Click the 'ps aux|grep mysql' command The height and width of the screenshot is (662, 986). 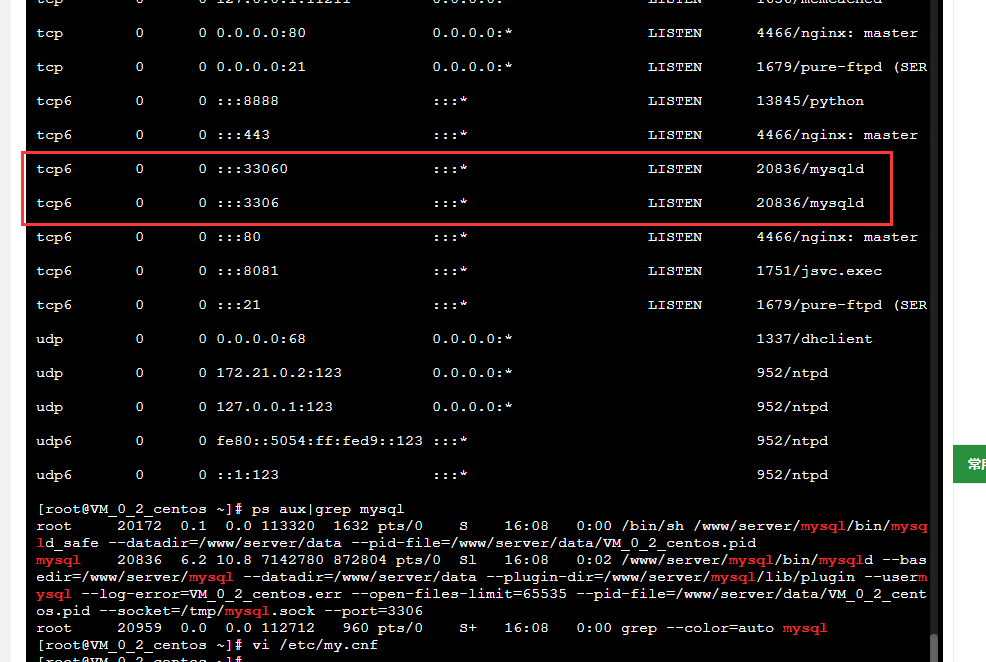pyautogui.click(x=328, y=509)
